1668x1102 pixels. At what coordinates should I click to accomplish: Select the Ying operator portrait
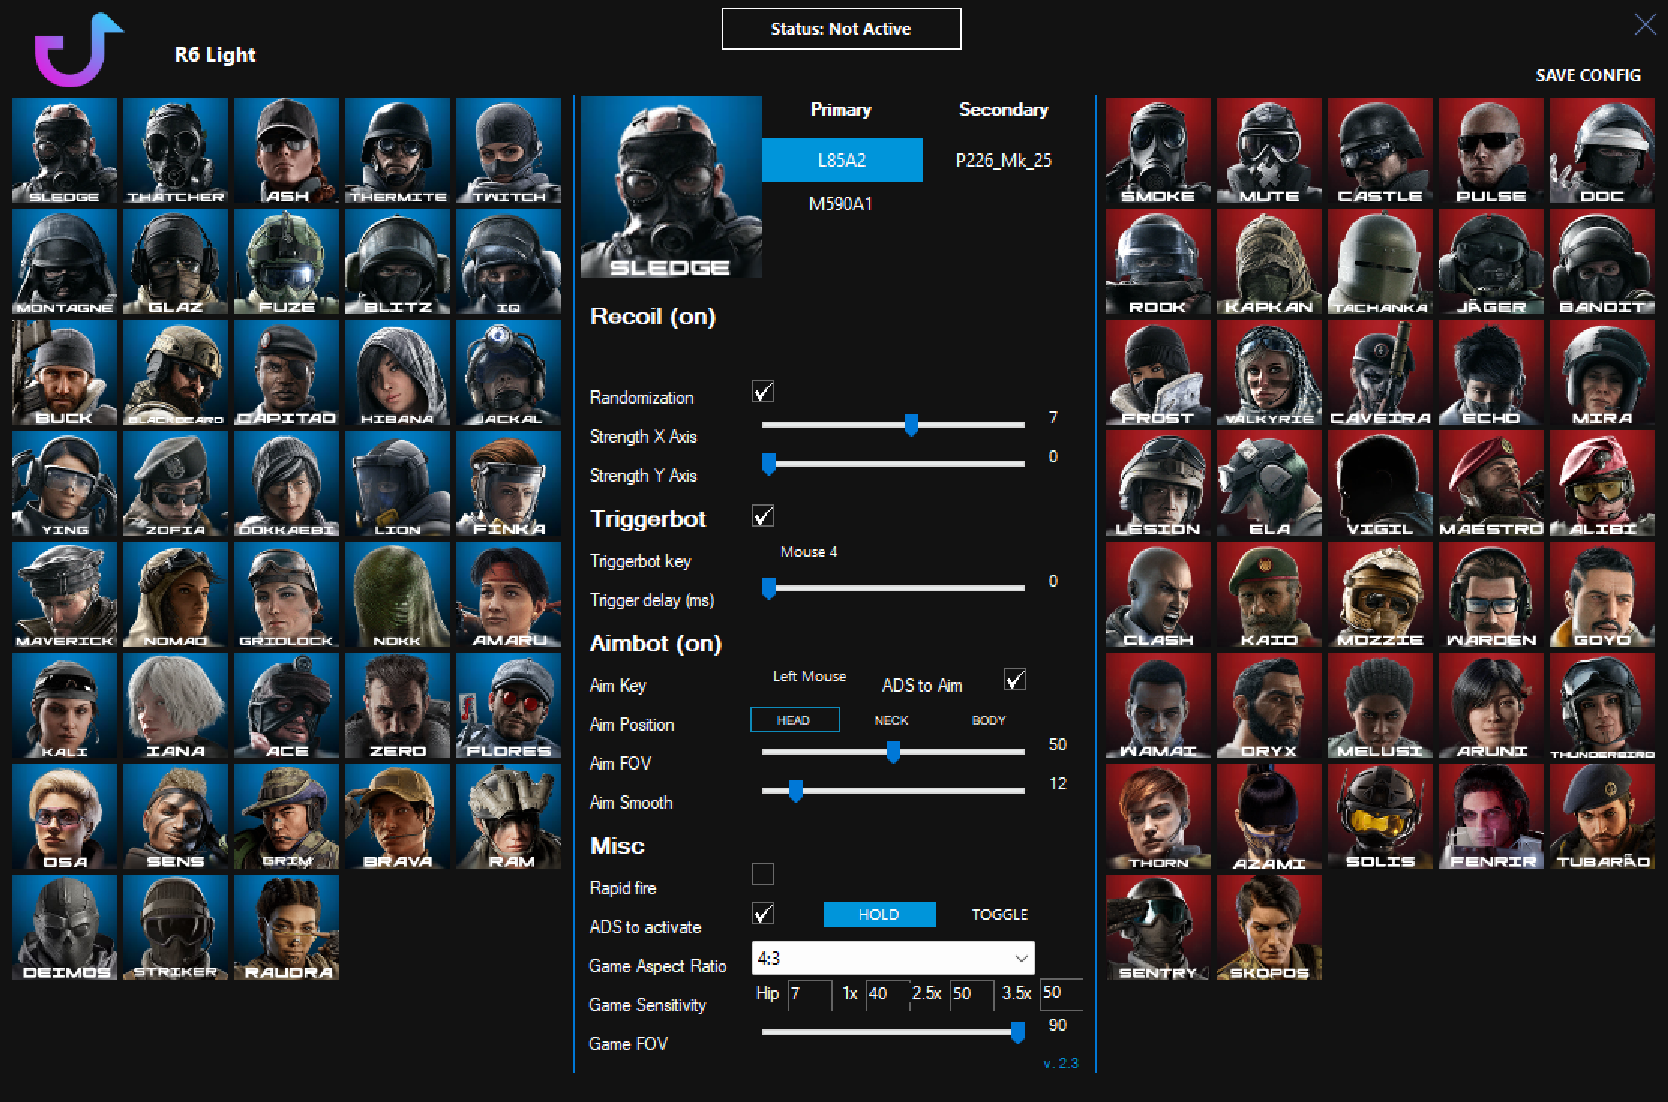click(x=64, y=484)
